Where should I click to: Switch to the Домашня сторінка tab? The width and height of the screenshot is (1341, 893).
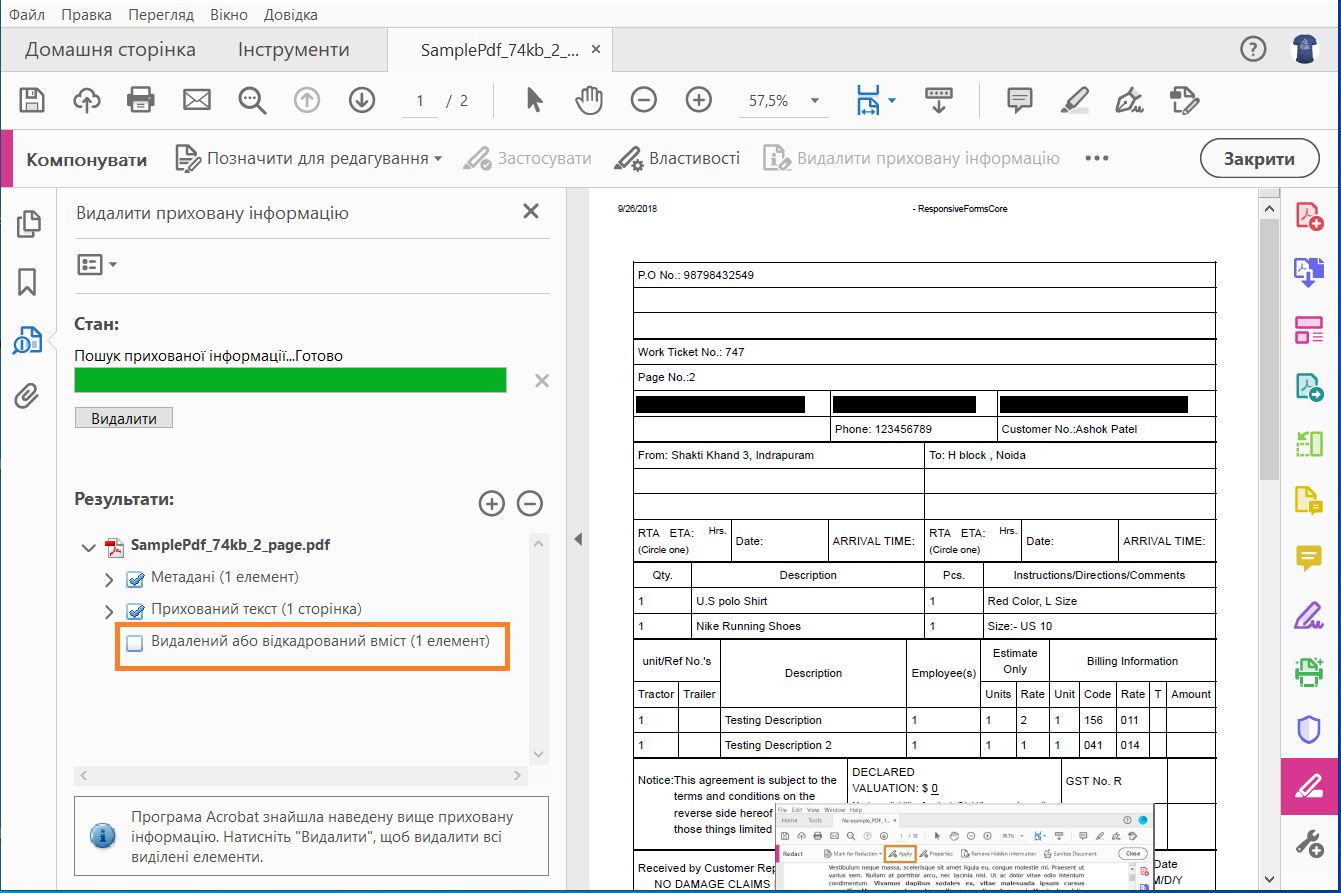tap(110, 49)
